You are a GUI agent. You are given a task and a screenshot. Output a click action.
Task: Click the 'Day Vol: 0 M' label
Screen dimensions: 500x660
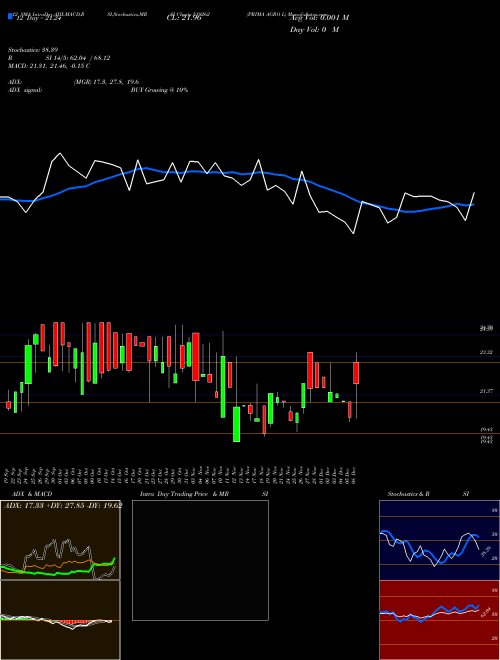tap(314, 30)
